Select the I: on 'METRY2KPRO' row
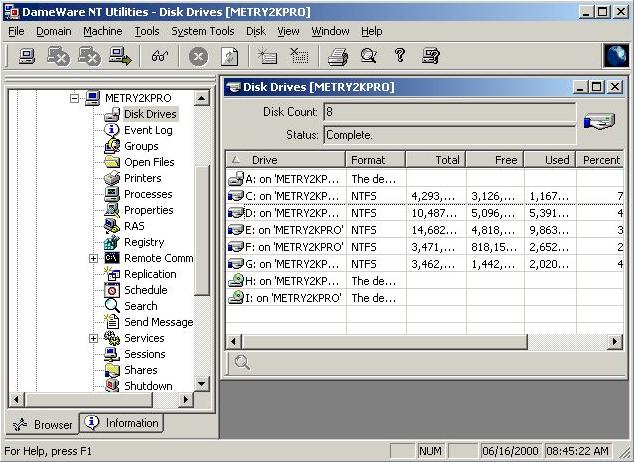Screen dimensions: 634x462 pyautogui.click(x=425, y=298)
